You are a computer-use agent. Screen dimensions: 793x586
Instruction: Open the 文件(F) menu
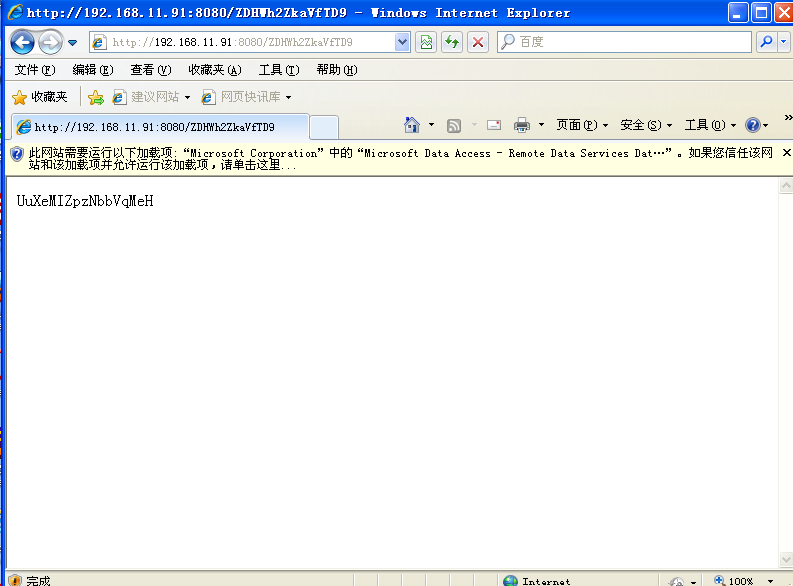point(35,70)
